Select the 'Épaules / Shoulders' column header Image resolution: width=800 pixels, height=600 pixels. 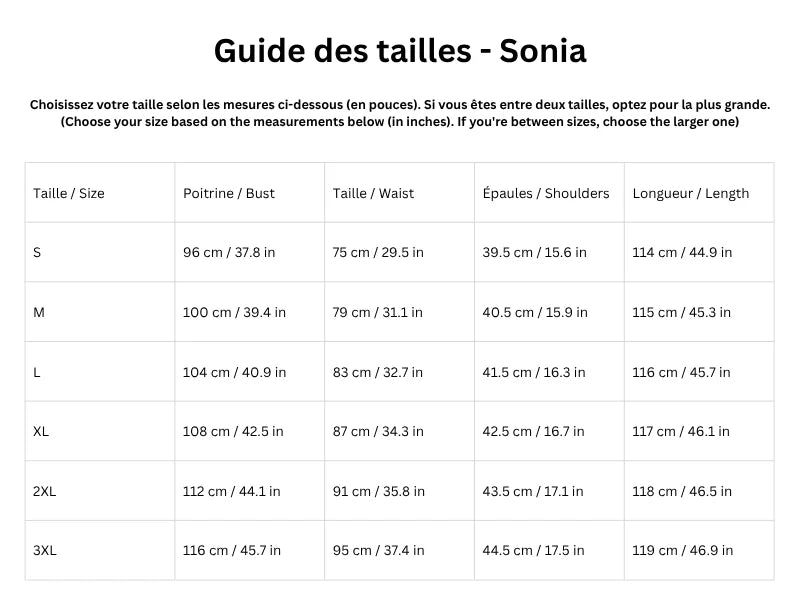click(x=546, y=193)
